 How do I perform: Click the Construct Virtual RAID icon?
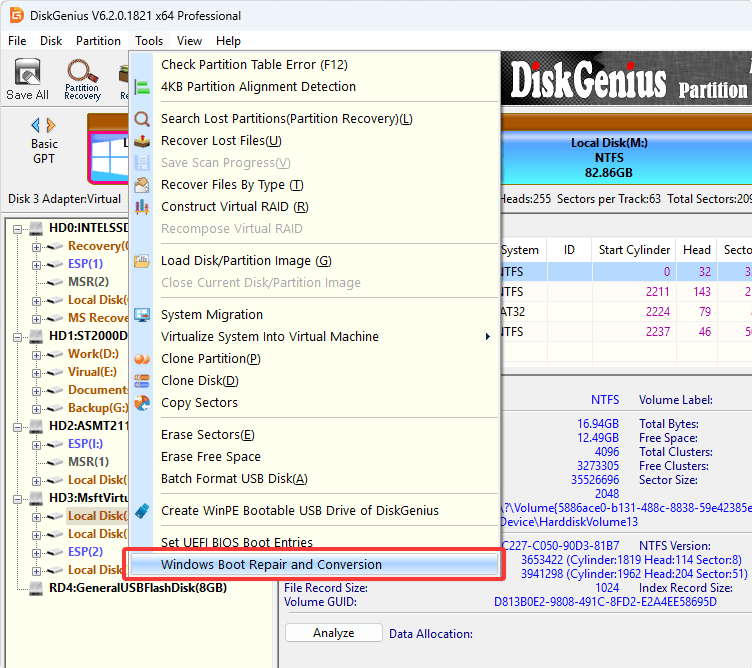click(x=142, y=207)
